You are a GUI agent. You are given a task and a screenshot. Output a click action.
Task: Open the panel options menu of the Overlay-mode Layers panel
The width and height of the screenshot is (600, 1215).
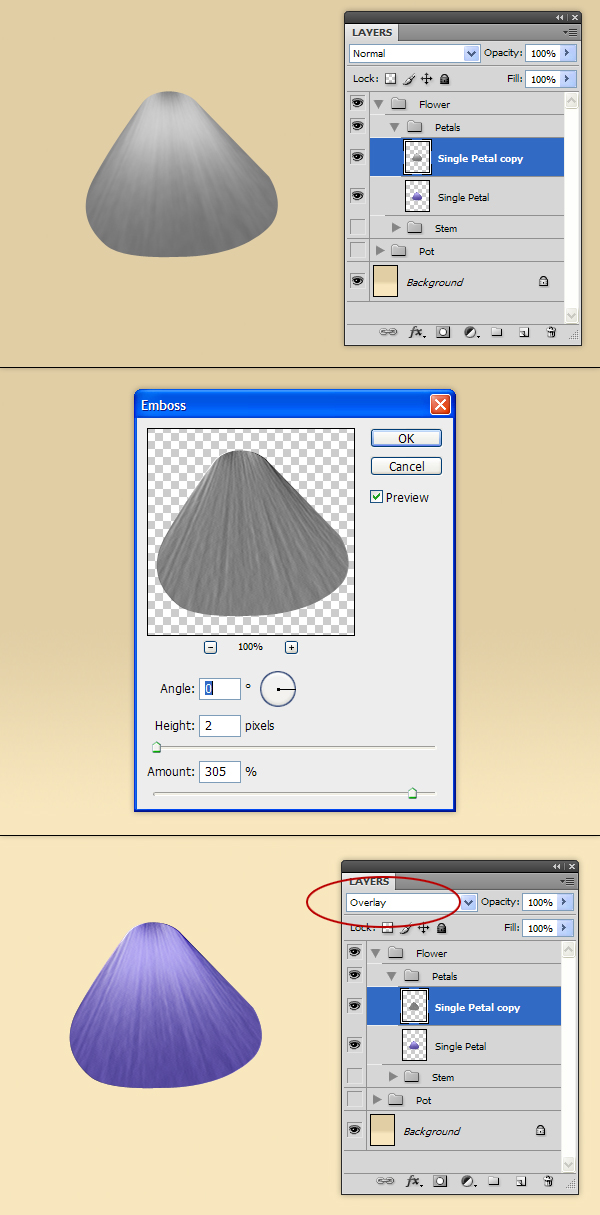[569, 881]
